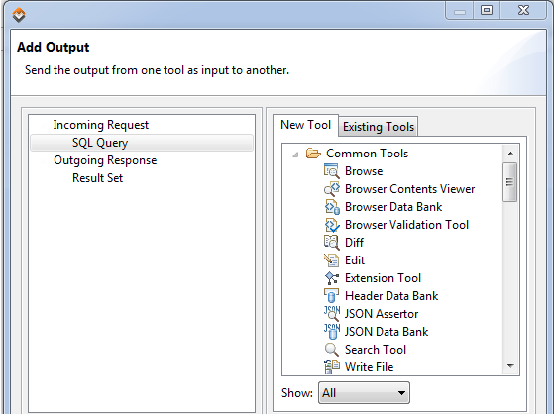Select Result Set under Outgoing Response
554x414 pixels.
98,178
